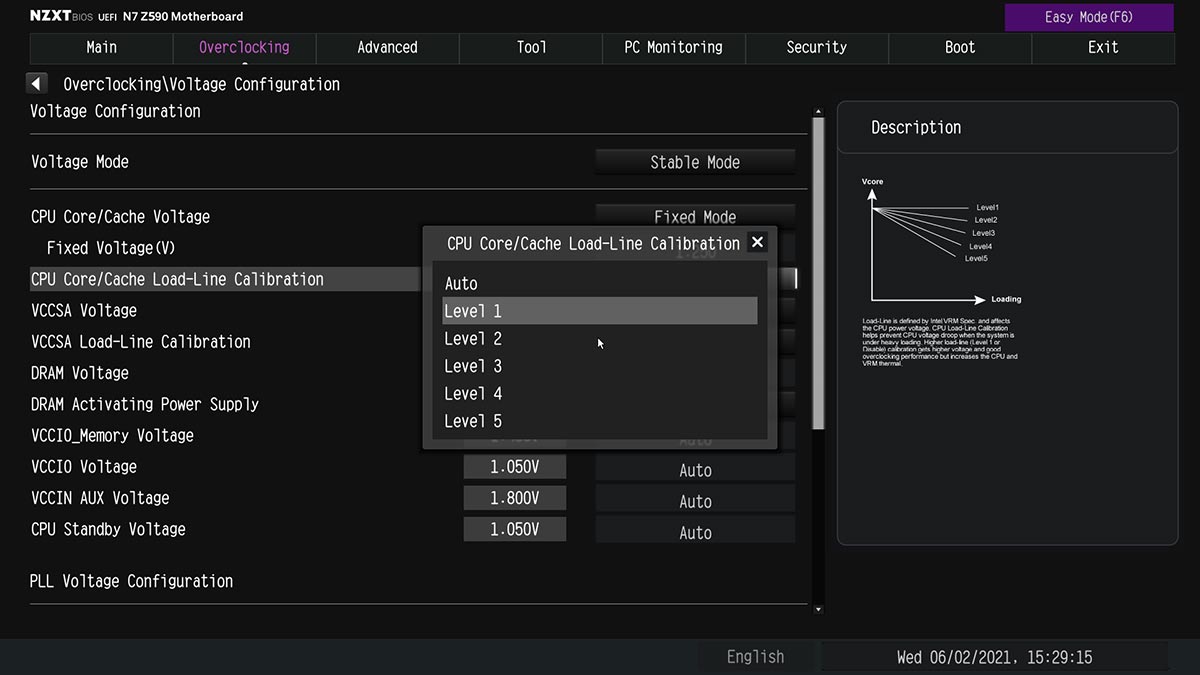Image resolution: width=1200 pixels, height=675 pixels.
Task: Select the Fixed Voltage(V) row label
Action: tap(111, 248)
